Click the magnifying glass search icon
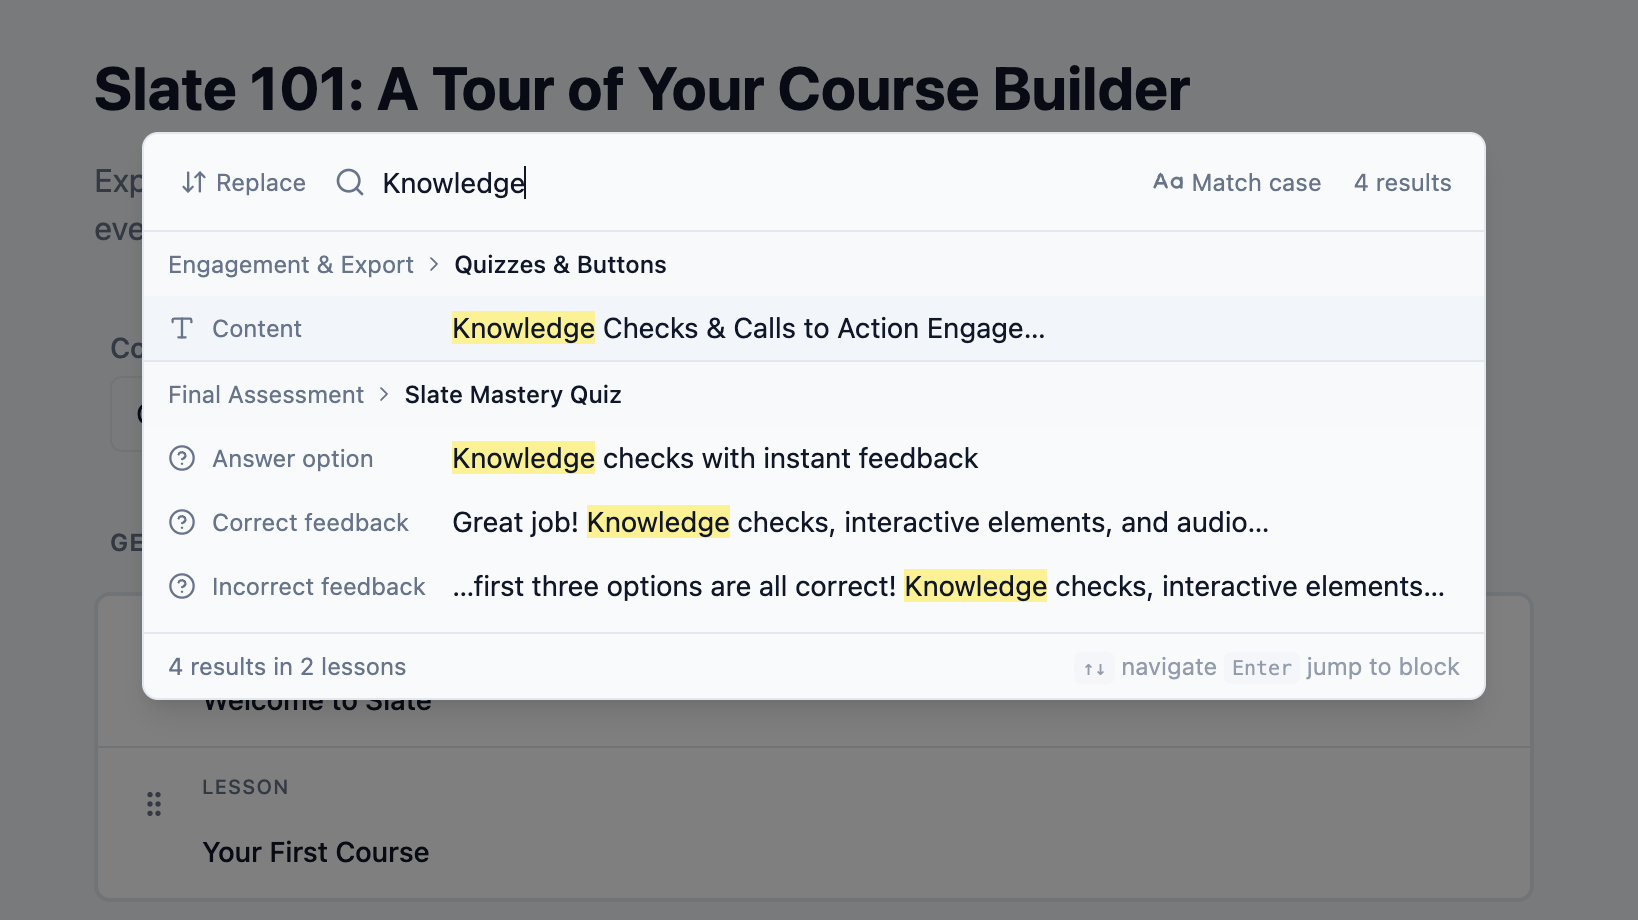Viewport: 1638px width, 920px height. [349, 182]
